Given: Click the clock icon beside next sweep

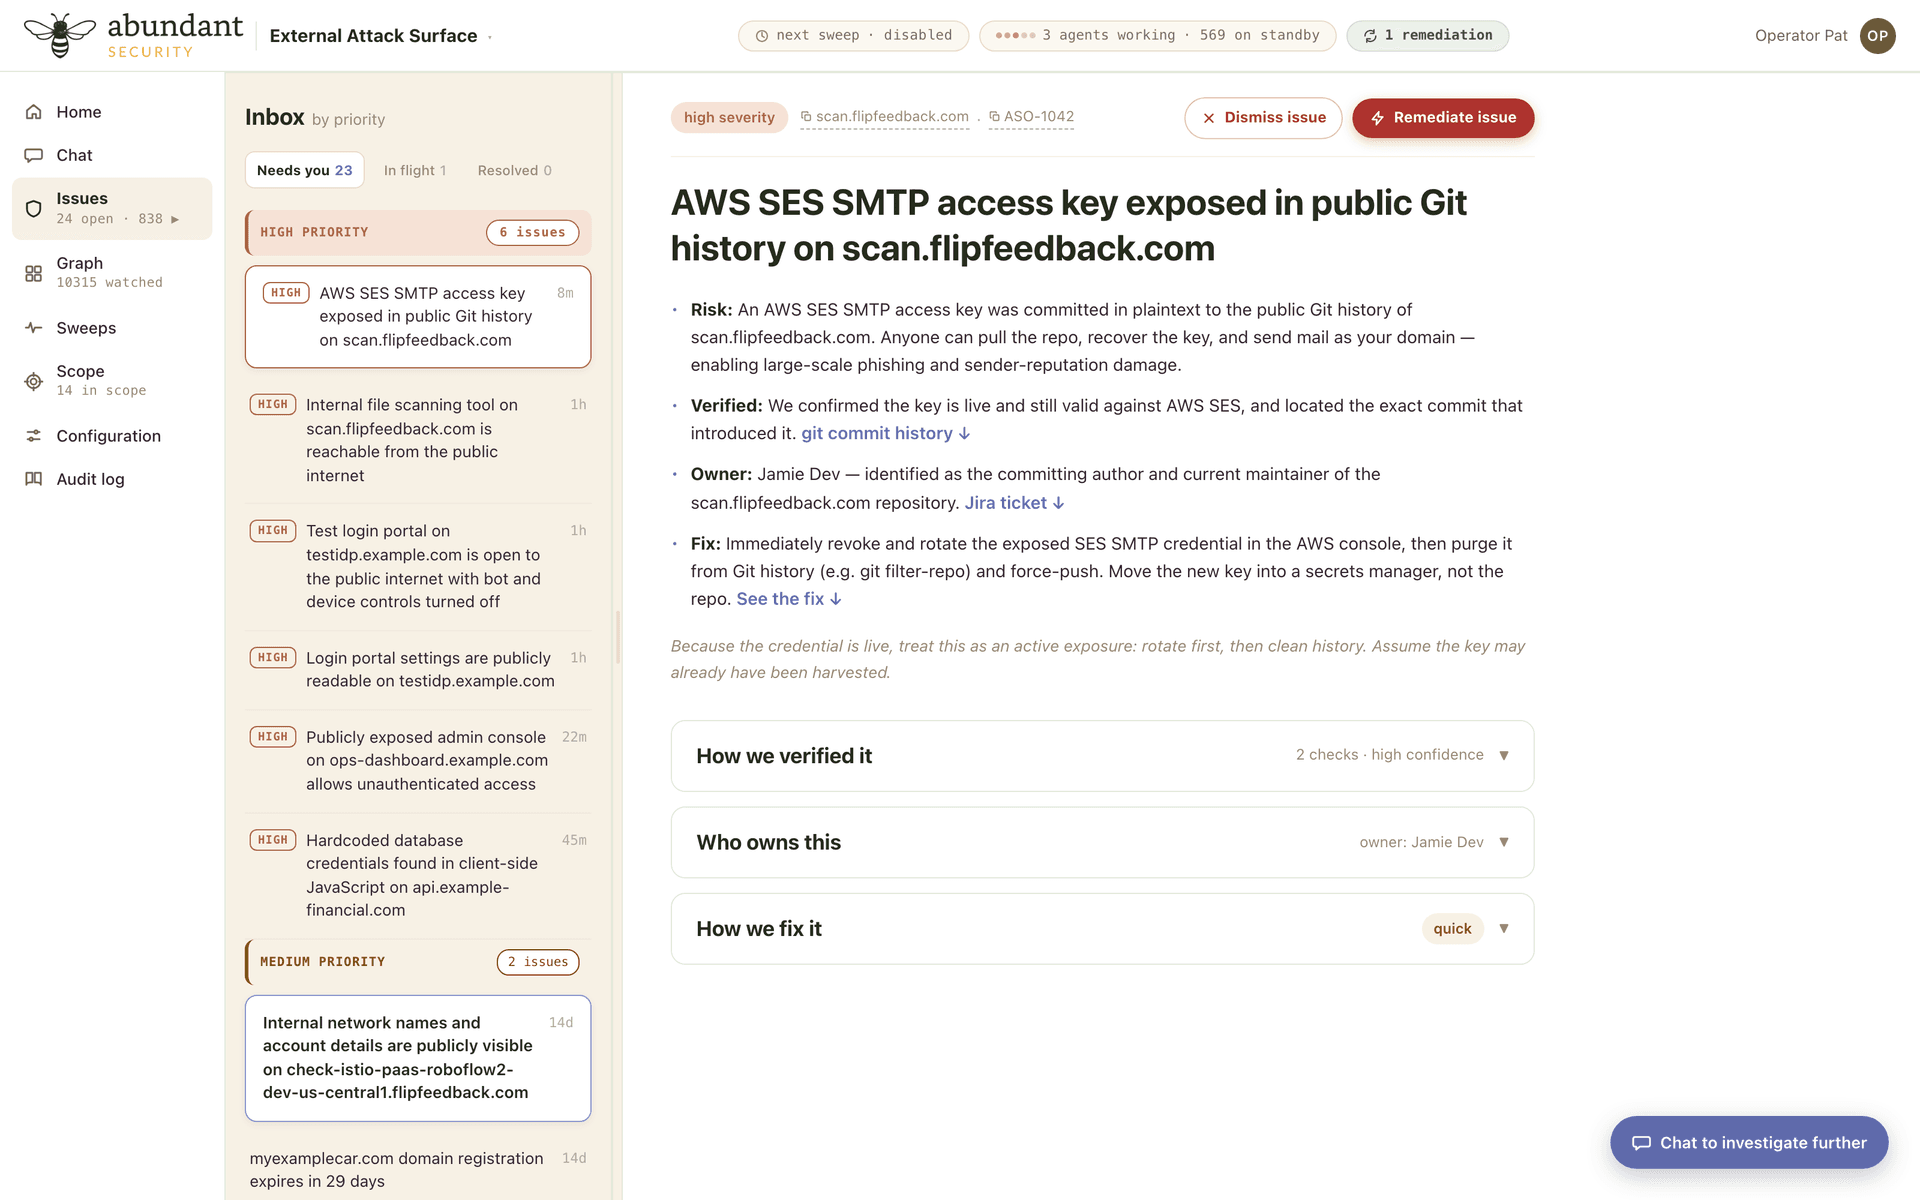Looking at the screenshot, I should pos(762,36).
